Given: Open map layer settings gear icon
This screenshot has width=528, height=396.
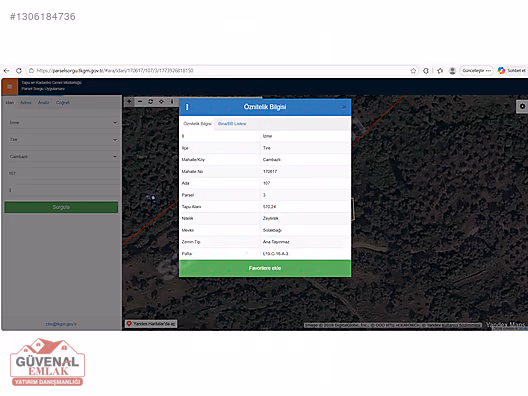Looking at the screenshot, I should click(x=522, y=106).
